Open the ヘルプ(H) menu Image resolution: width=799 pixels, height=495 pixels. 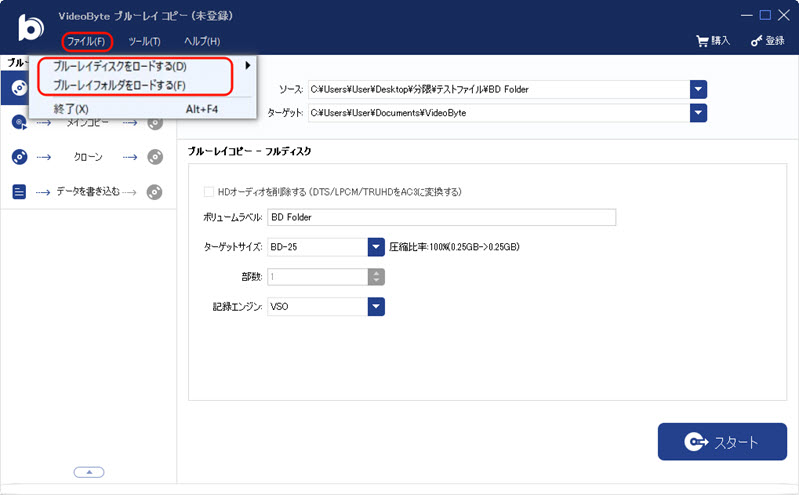[202, 41]
